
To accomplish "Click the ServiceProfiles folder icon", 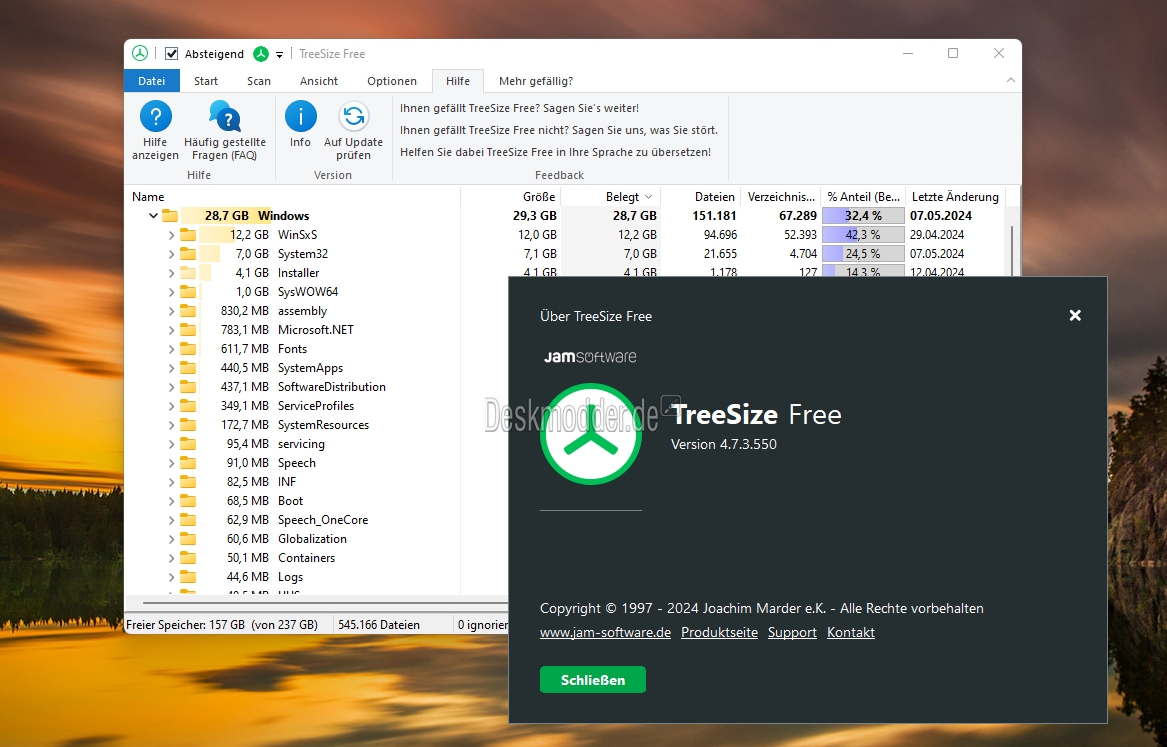I will (x=188, y=405).
